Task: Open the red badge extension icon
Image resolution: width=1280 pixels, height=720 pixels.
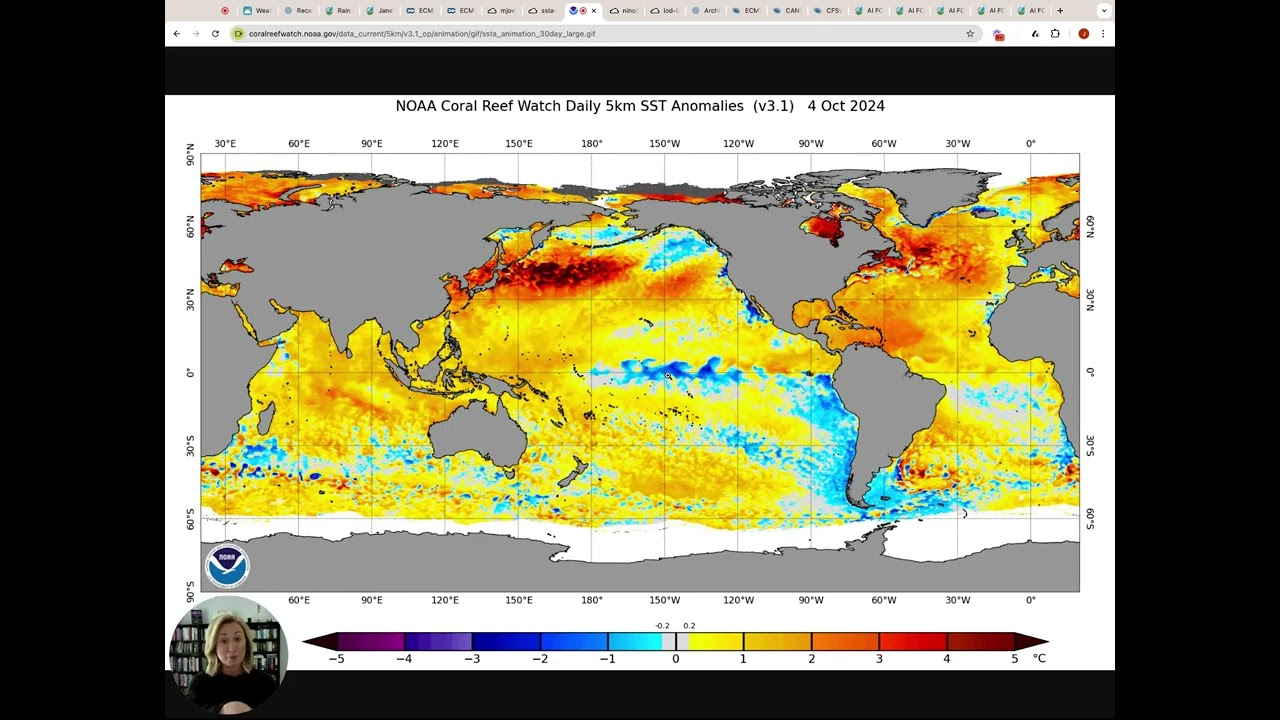Action: 998,34
